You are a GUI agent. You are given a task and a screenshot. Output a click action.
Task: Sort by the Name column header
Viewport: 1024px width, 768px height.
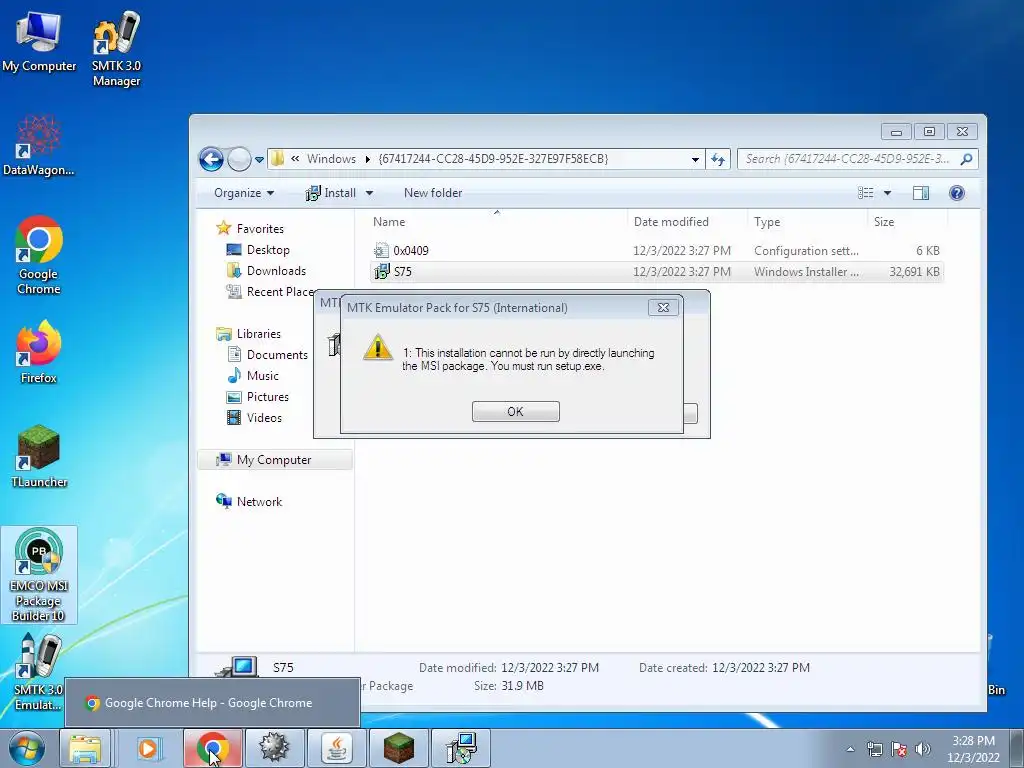point(496,222)
